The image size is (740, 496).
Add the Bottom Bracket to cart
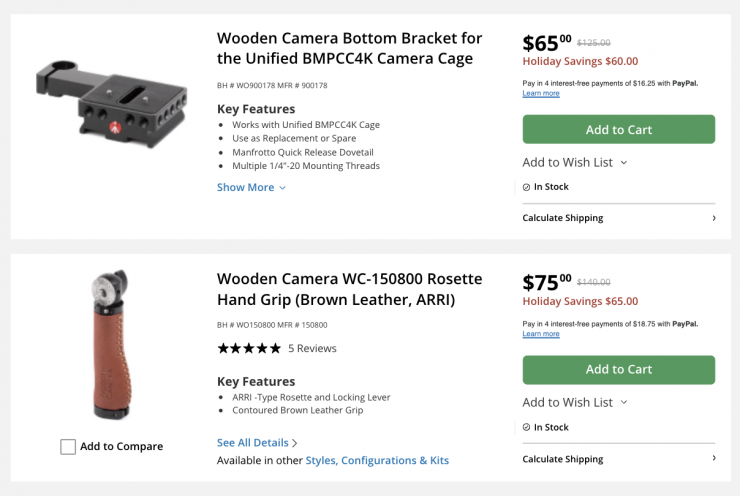point(618,130)
